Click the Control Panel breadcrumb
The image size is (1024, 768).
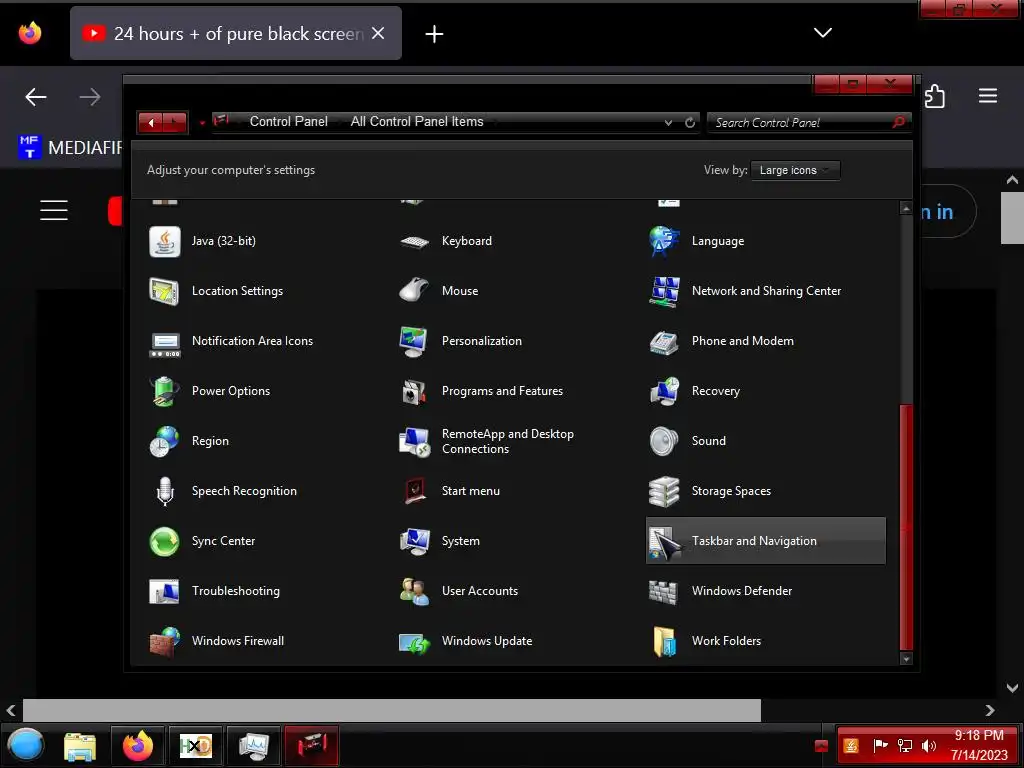coord(289,121)
